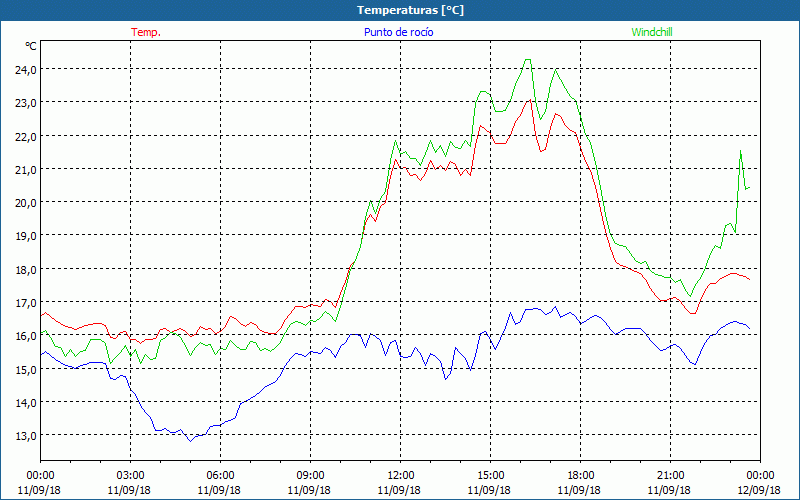Click the 13,0 y-axis value
The height and width of the screenshot is (500, 800).
(x=26, y=436)
